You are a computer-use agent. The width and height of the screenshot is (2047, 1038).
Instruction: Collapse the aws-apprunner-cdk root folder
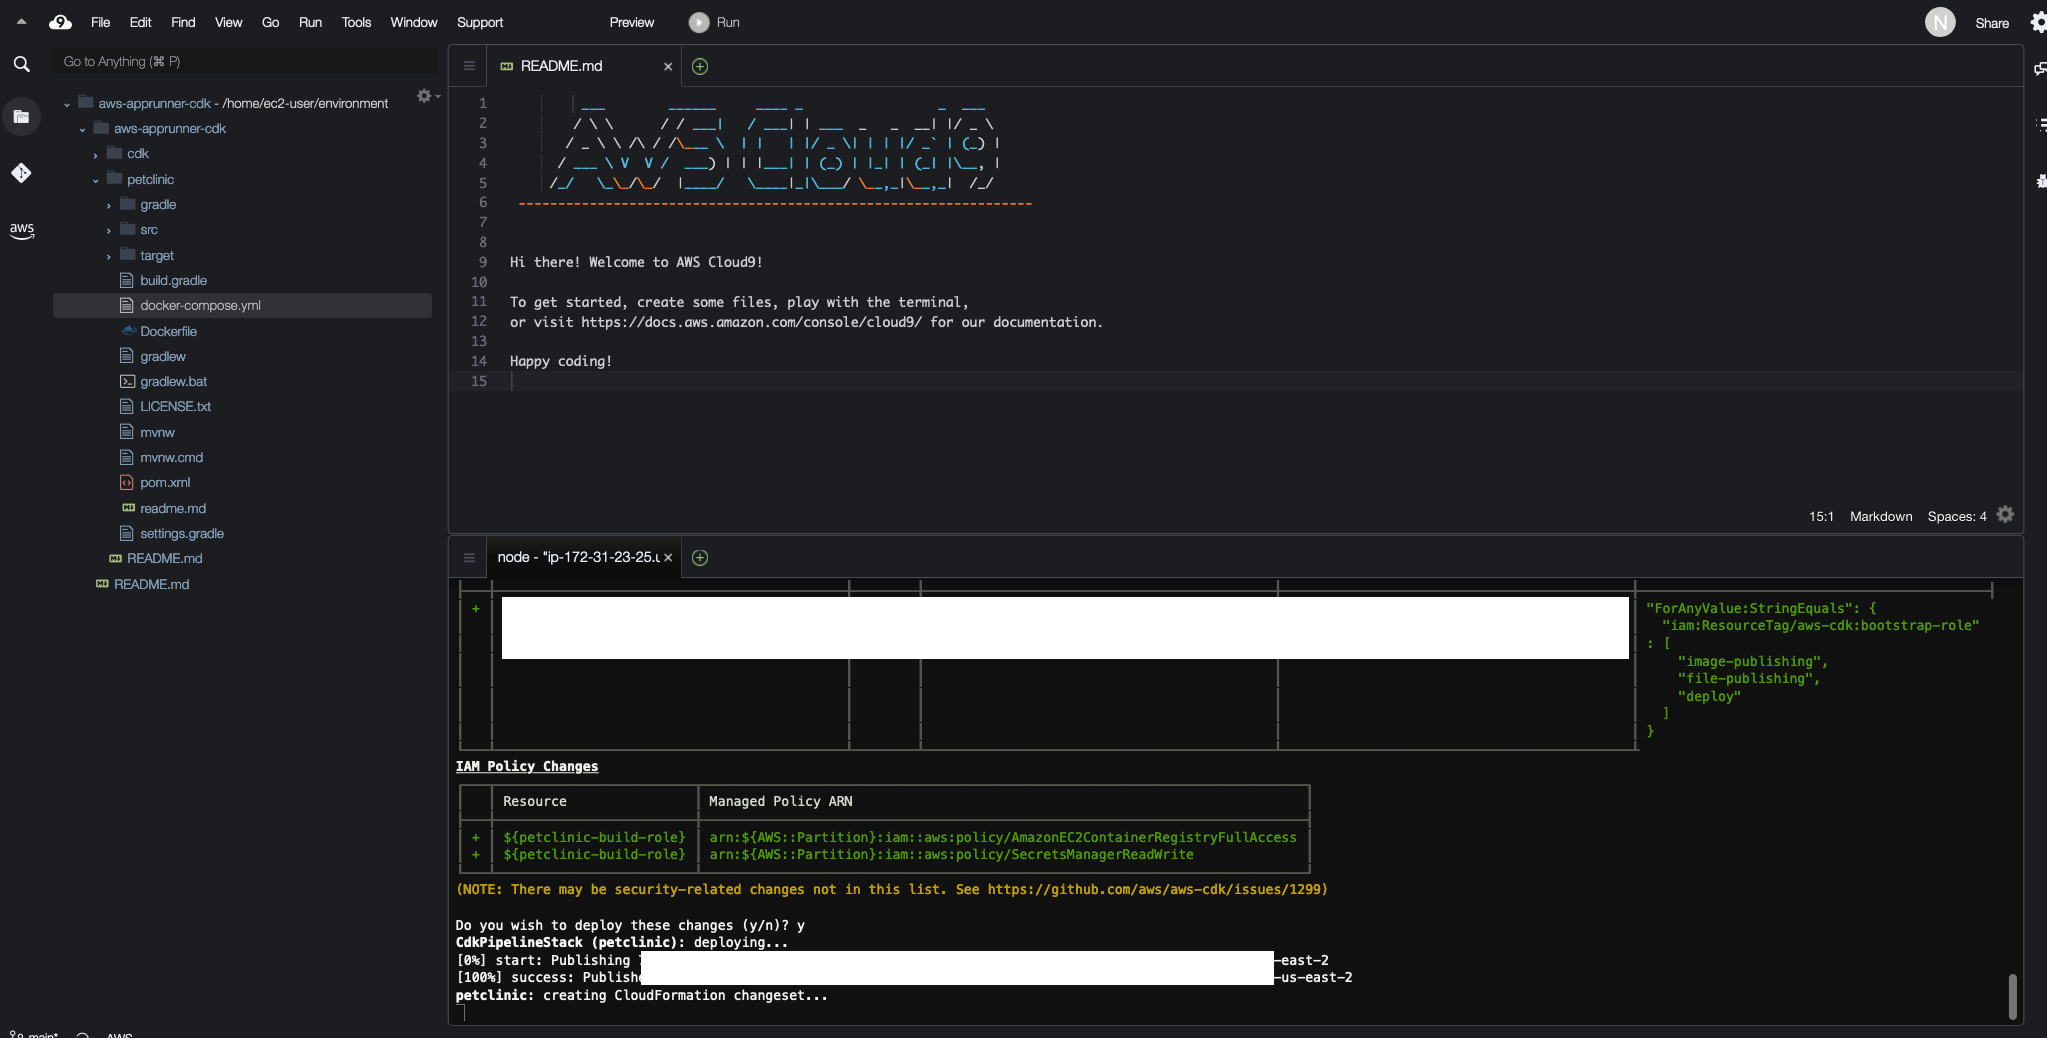(x=67, y=104)
